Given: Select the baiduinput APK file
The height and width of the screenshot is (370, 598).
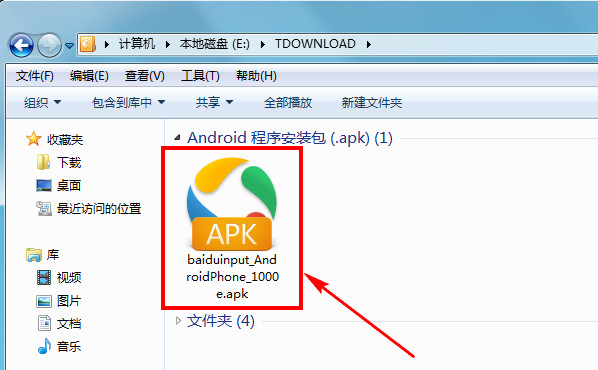Looking at the screenshot, I should tap(232, 229).
